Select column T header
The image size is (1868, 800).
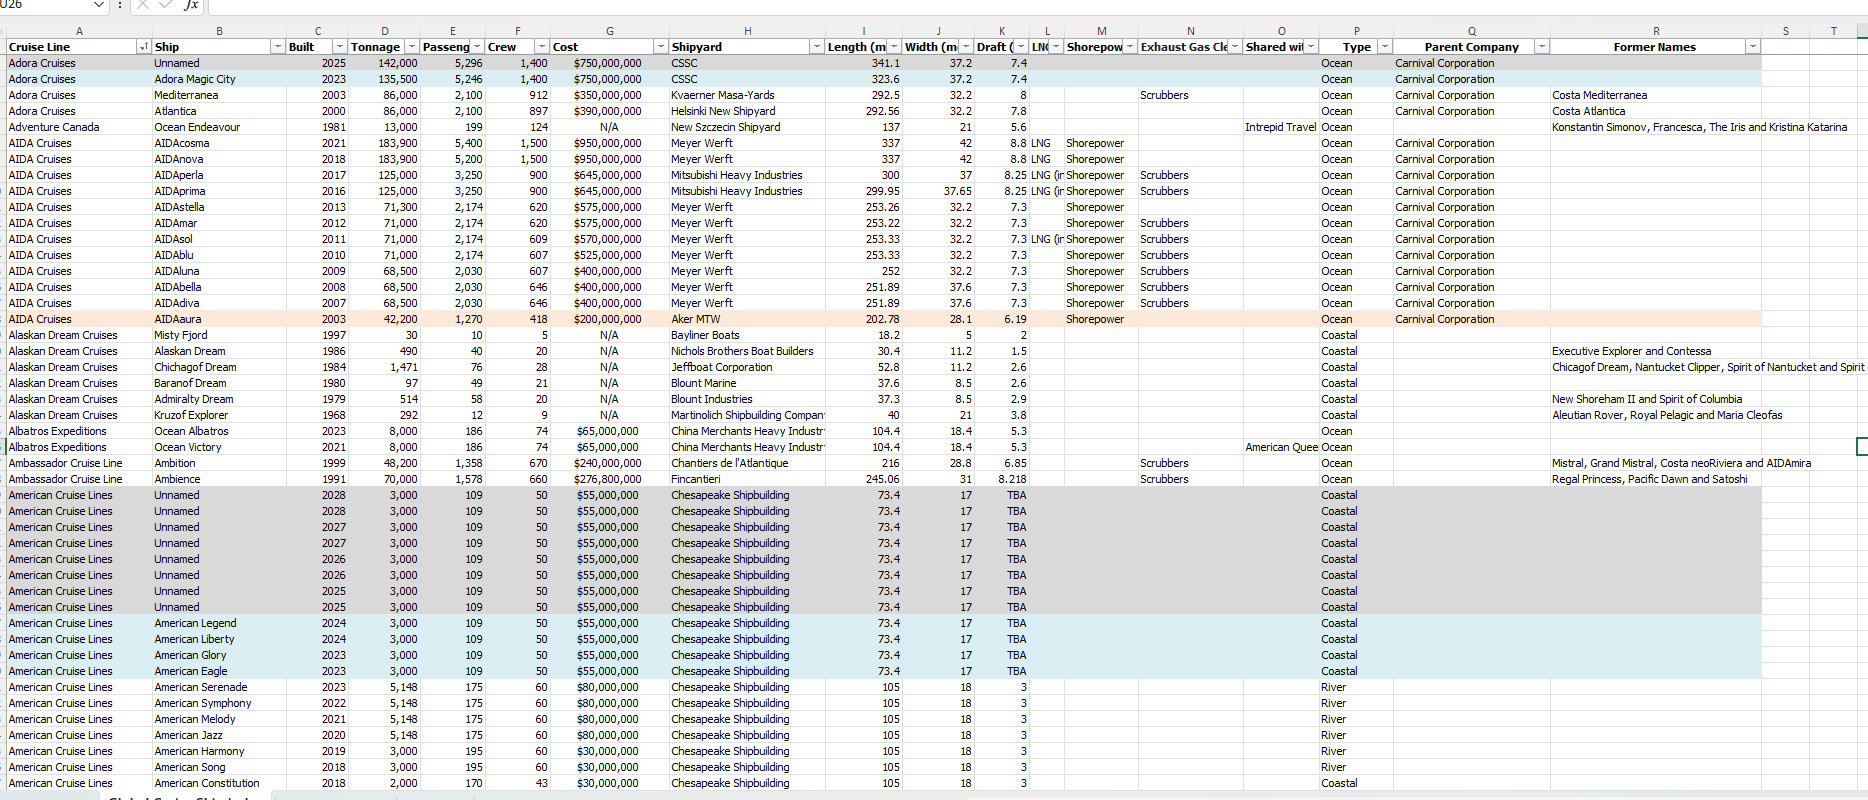pyautogui.click(x=1834, y=31)
